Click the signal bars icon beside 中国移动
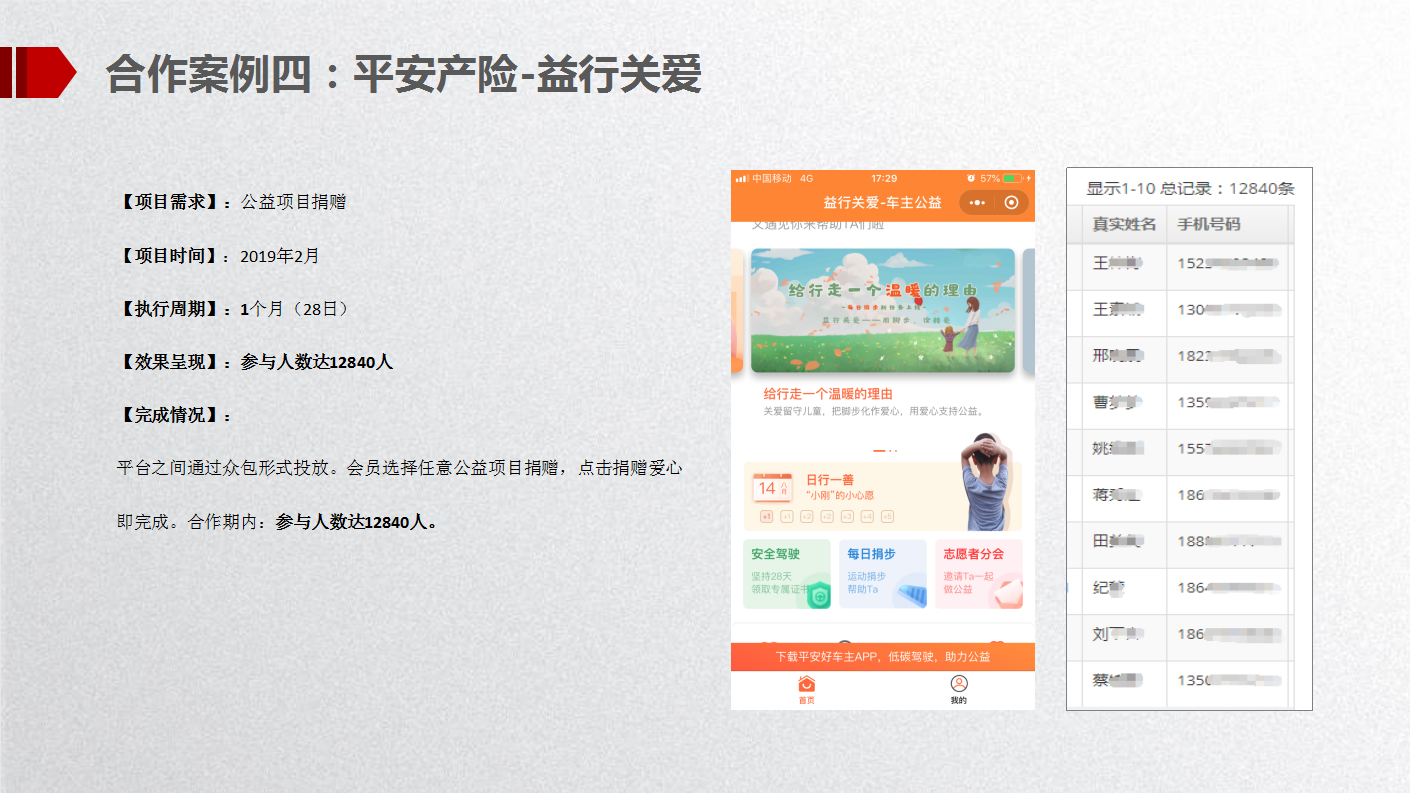Image resolution: width=1410 pixels, height=793 pixels. pyautogui.click(x=741, y=178)
